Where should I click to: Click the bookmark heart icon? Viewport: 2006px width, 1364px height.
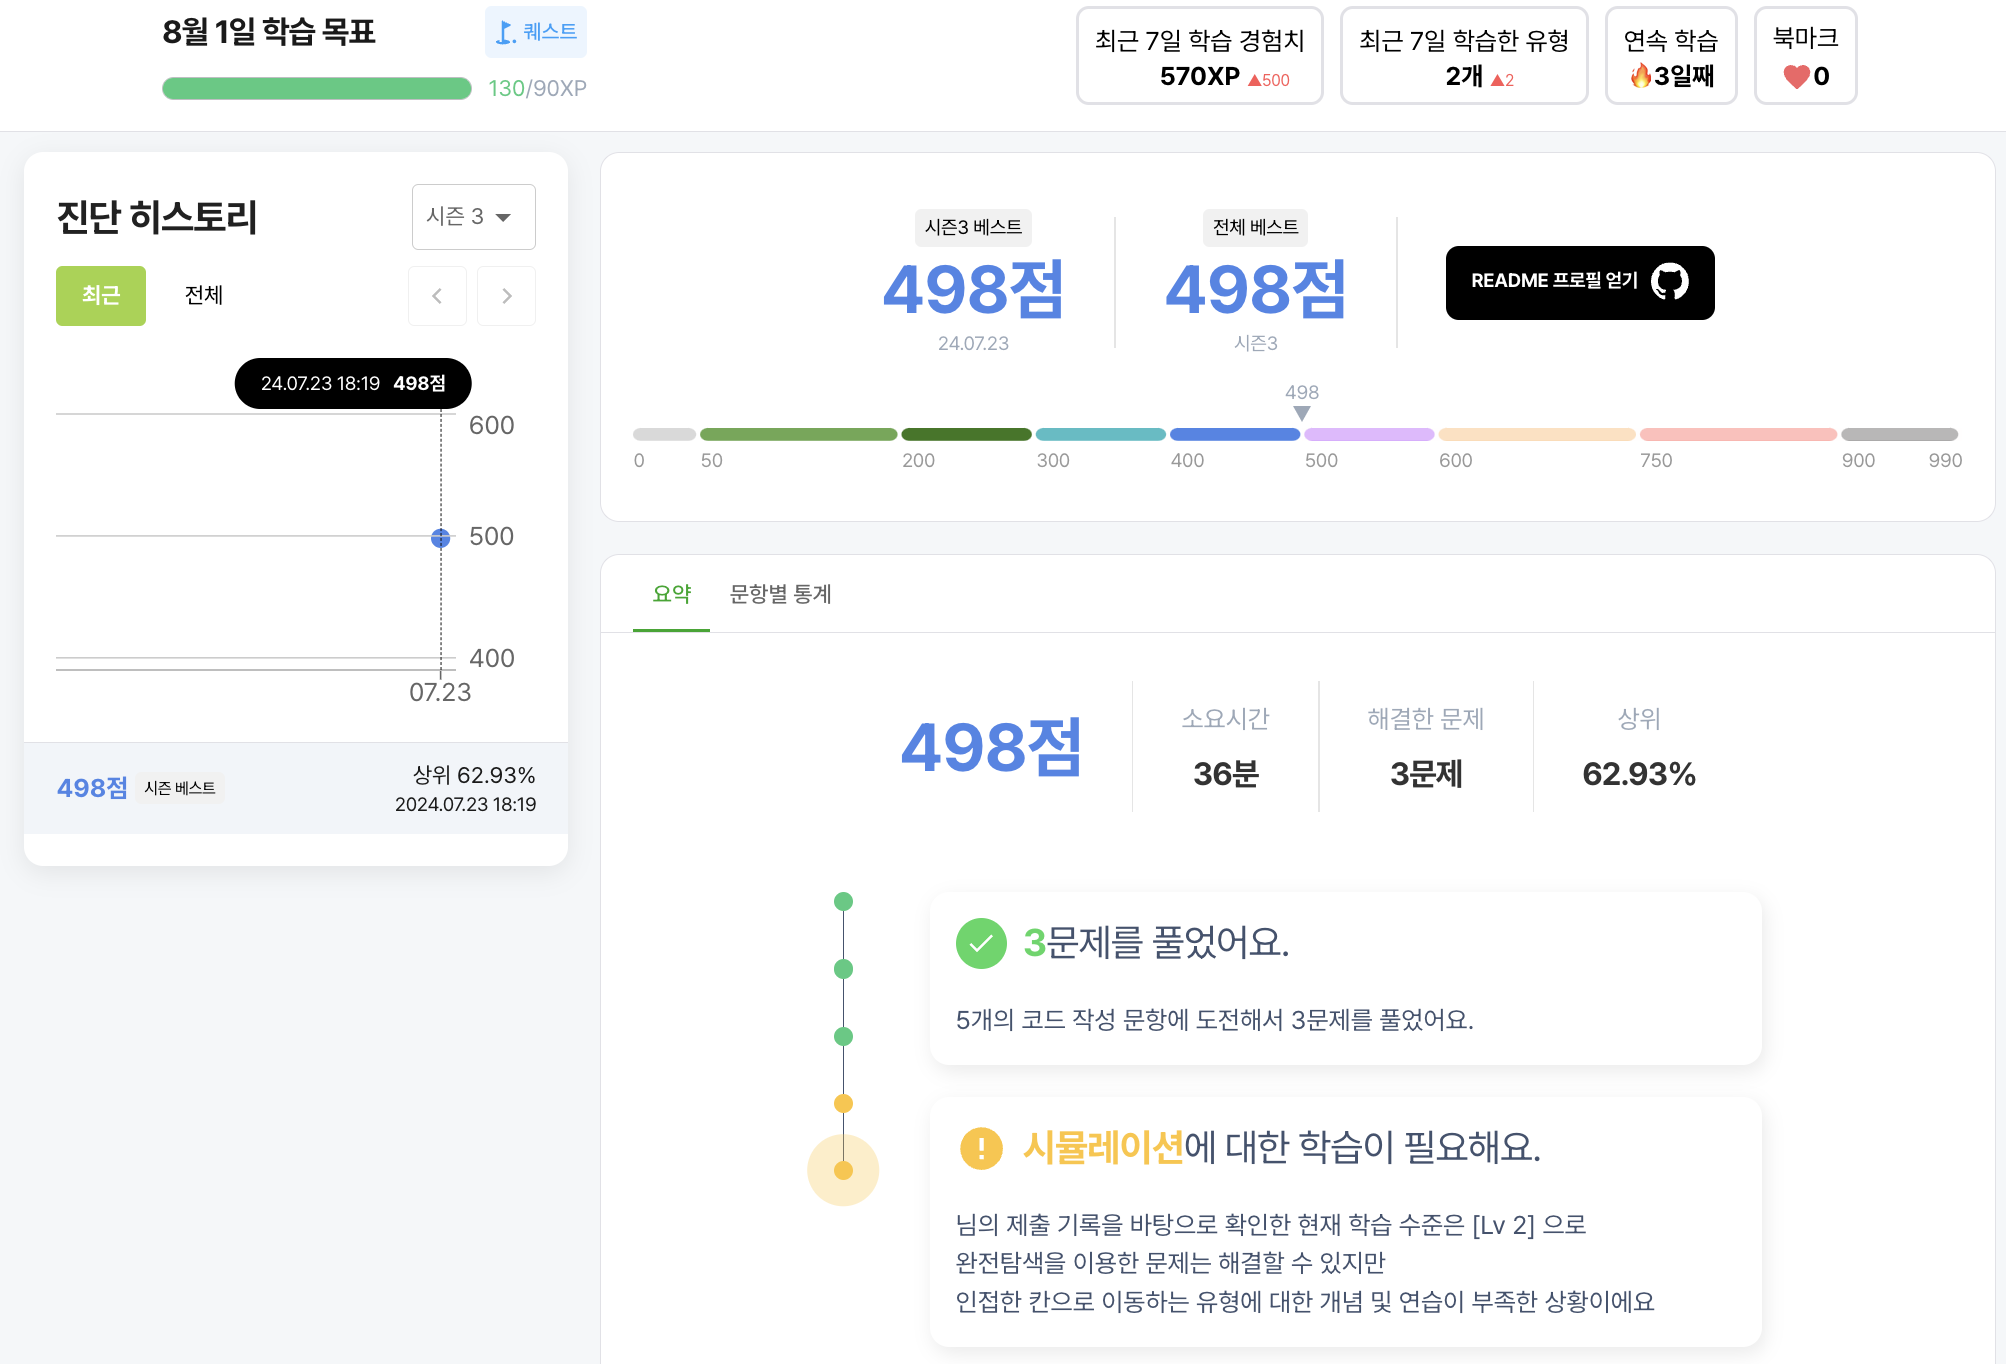(x=1796, y=77)
